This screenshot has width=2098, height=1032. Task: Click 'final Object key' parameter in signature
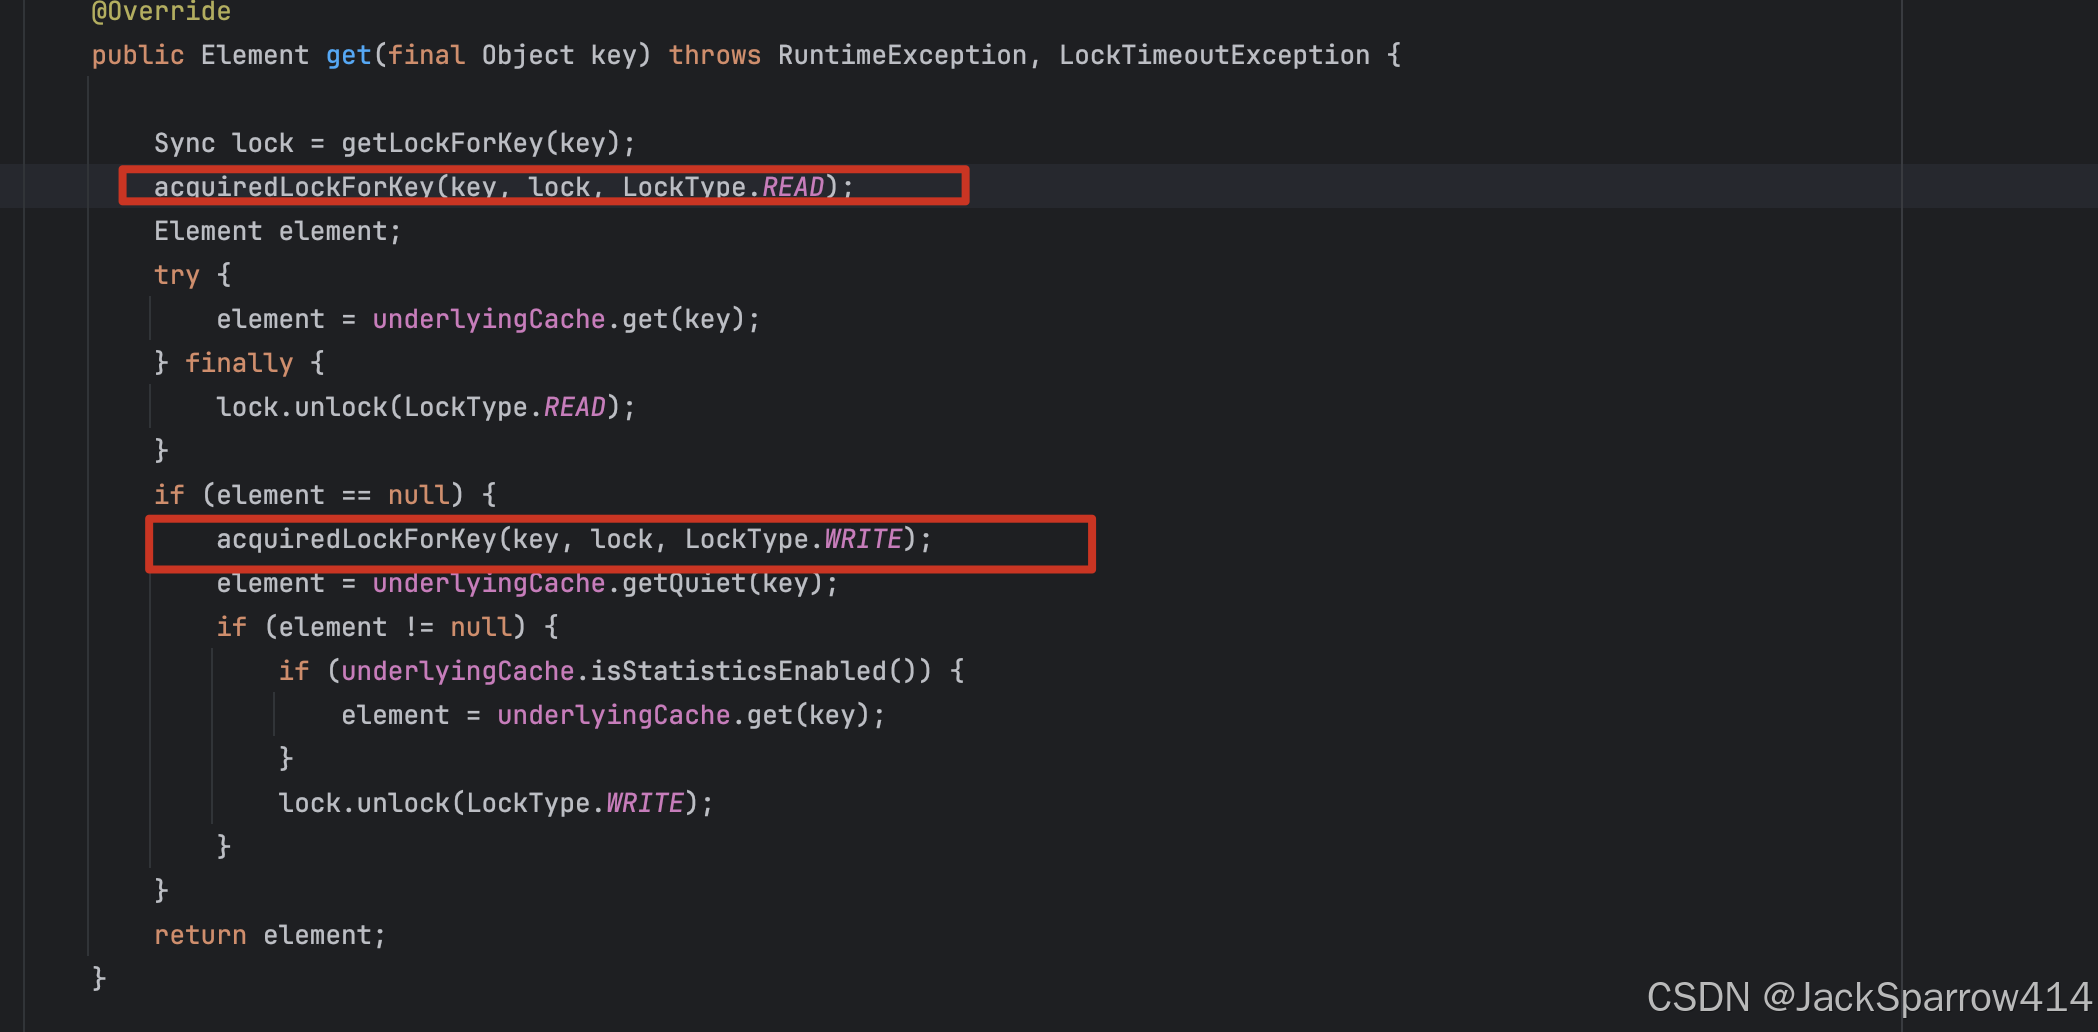click(512, 55)
